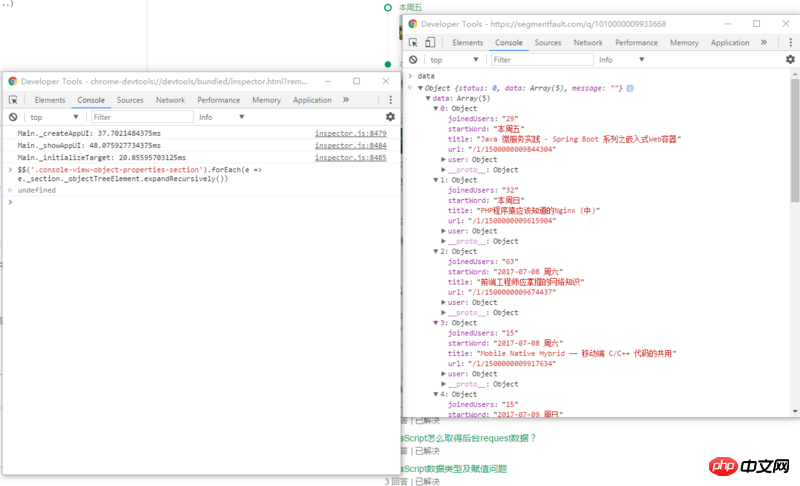Collapse array item 2: Object

[x=436, y=251]
